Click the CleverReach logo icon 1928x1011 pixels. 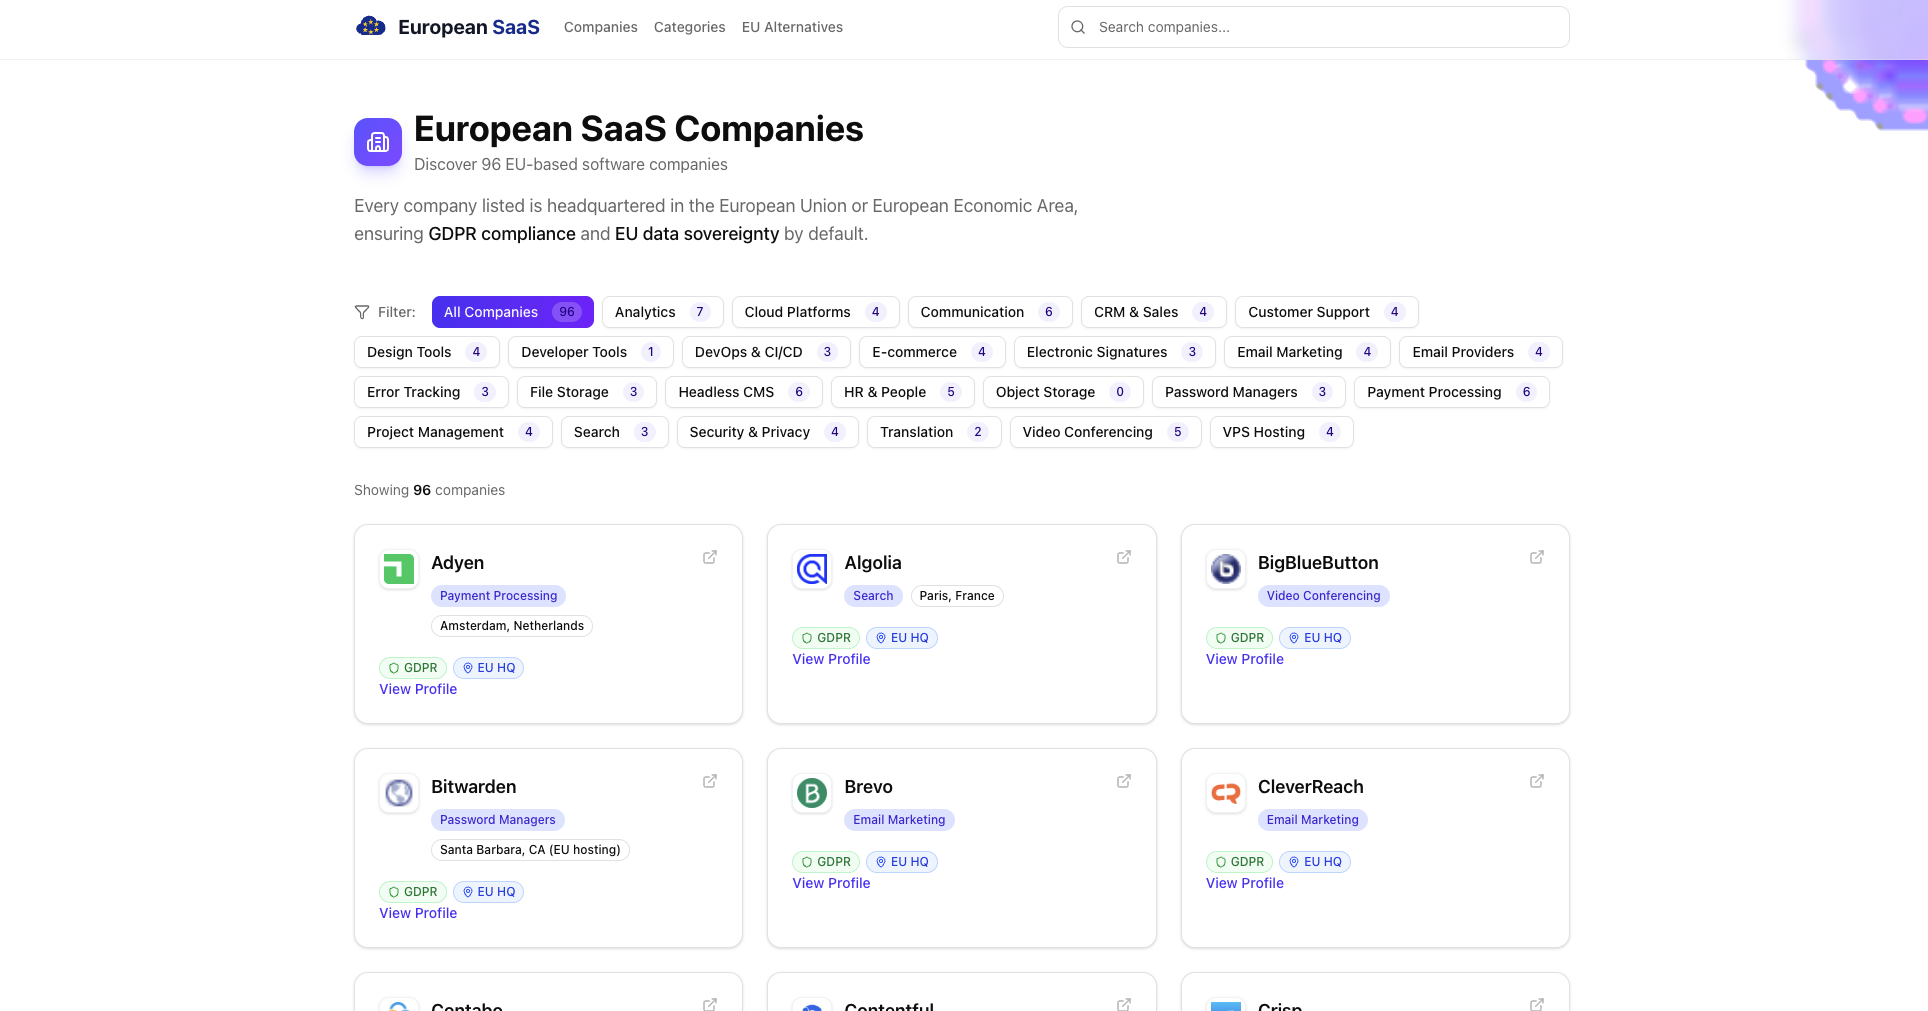(1225, 793)
